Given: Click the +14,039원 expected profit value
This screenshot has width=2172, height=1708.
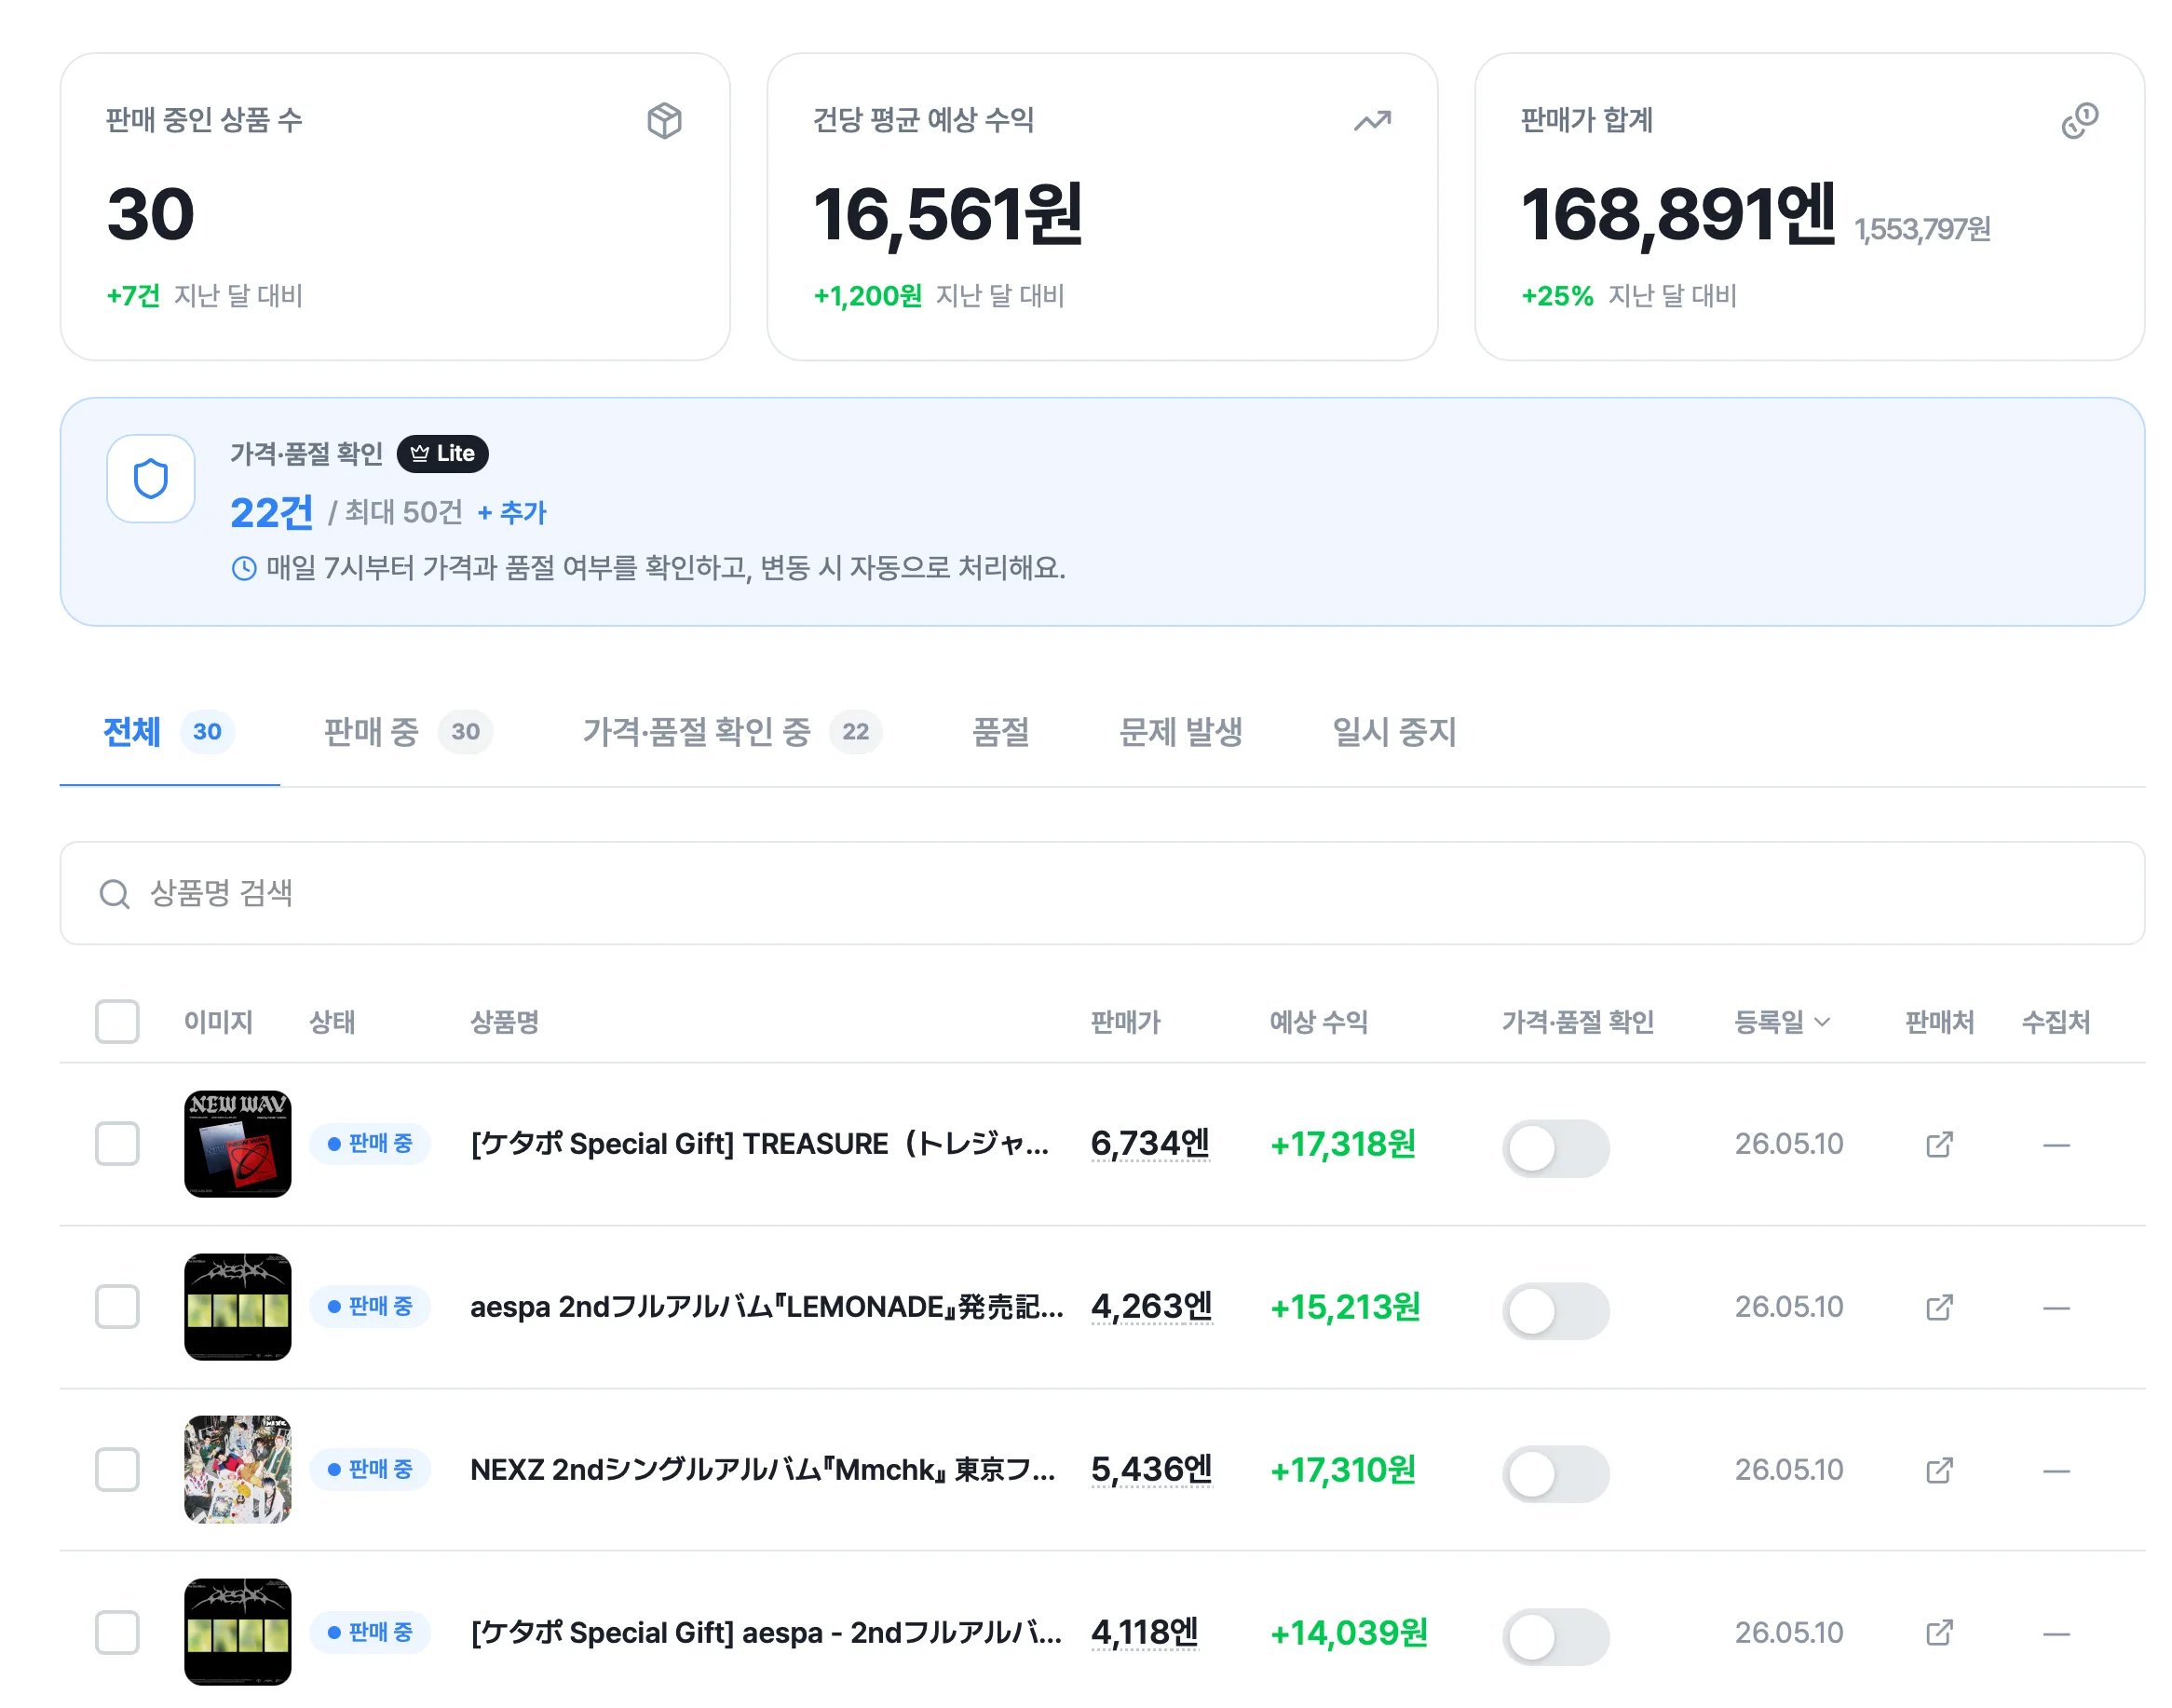Looking at the screenshot, I should 1349,1634.
